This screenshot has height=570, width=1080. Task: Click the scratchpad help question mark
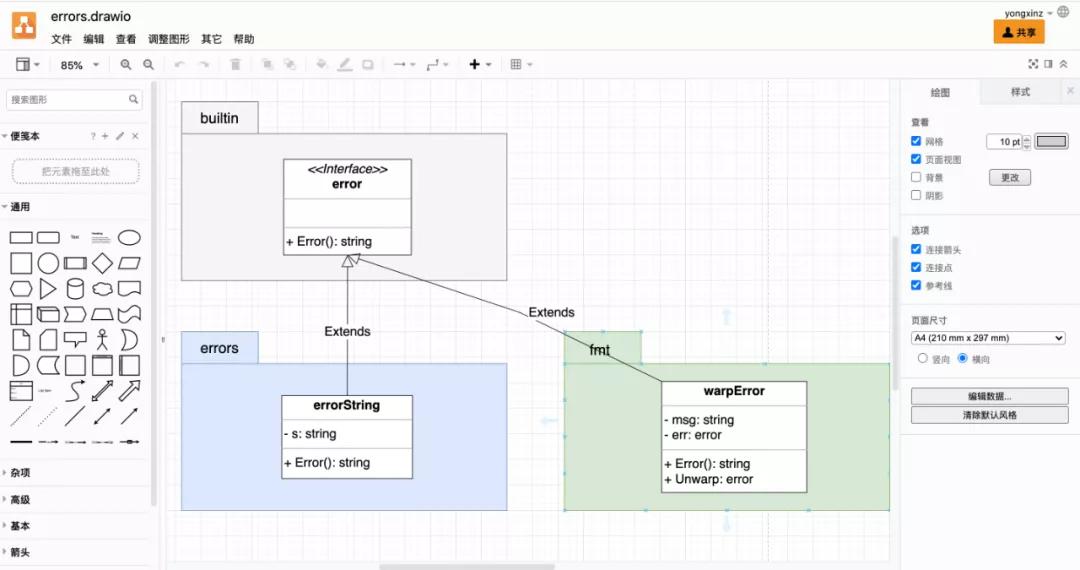93,136
